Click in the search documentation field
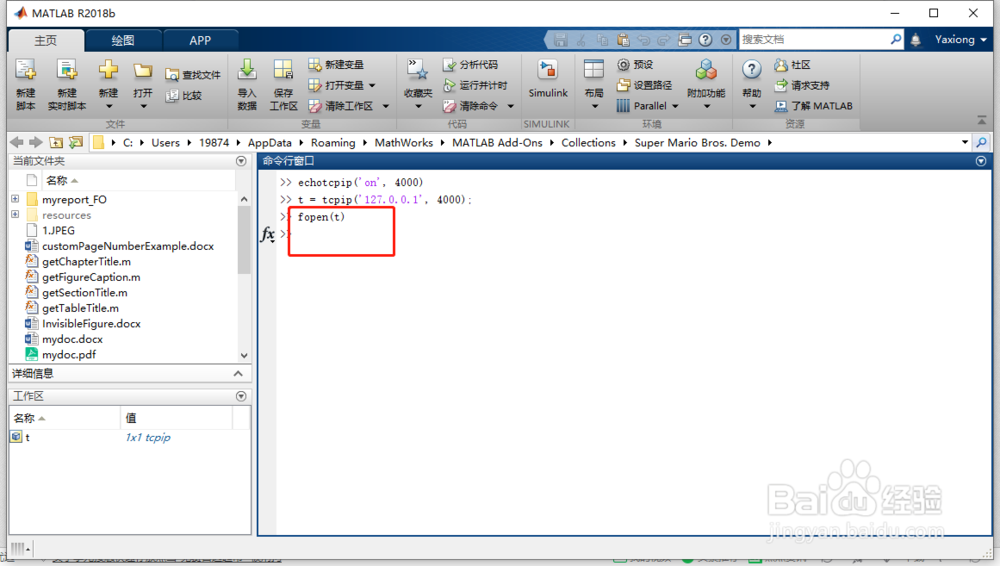 814,40
